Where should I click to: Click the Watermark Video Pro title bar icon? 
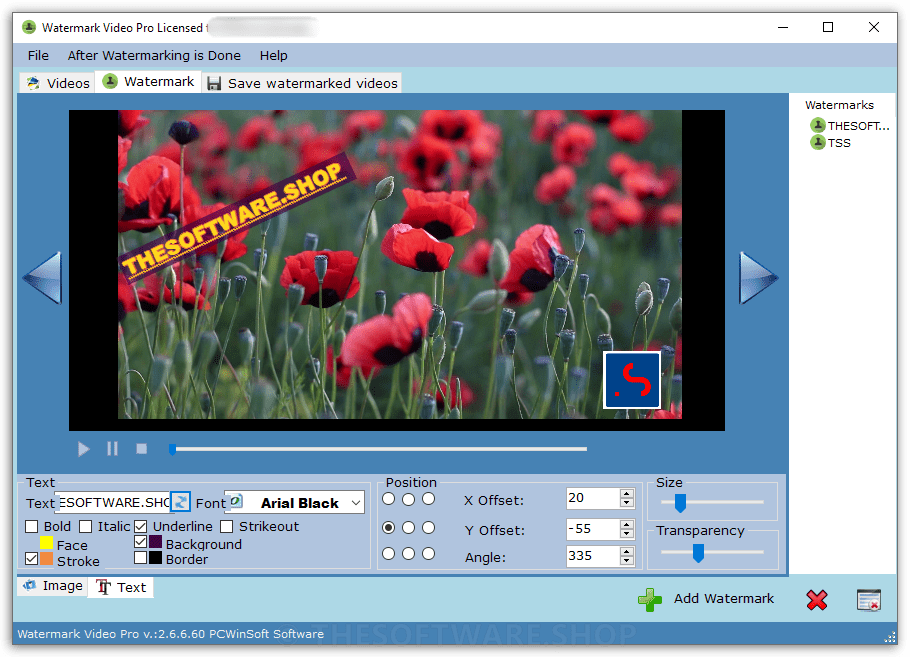point(29,27)
